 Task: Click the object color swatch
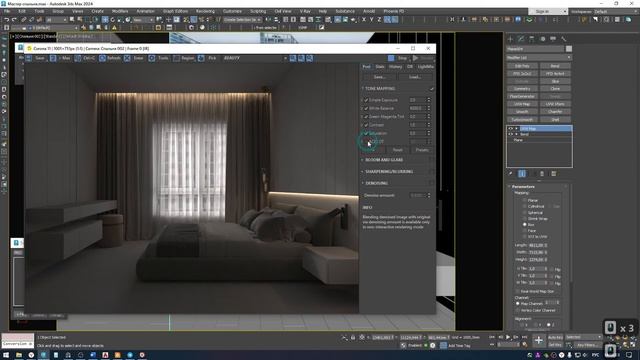(x=569, y=49)
